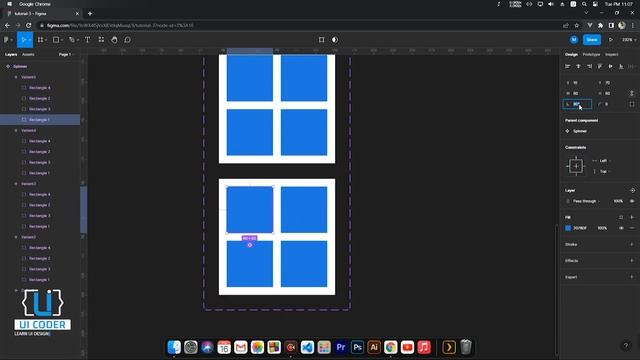Click the edit object icon in toolbar center
This screenshot has width=640, height=360.
[322, 40]
